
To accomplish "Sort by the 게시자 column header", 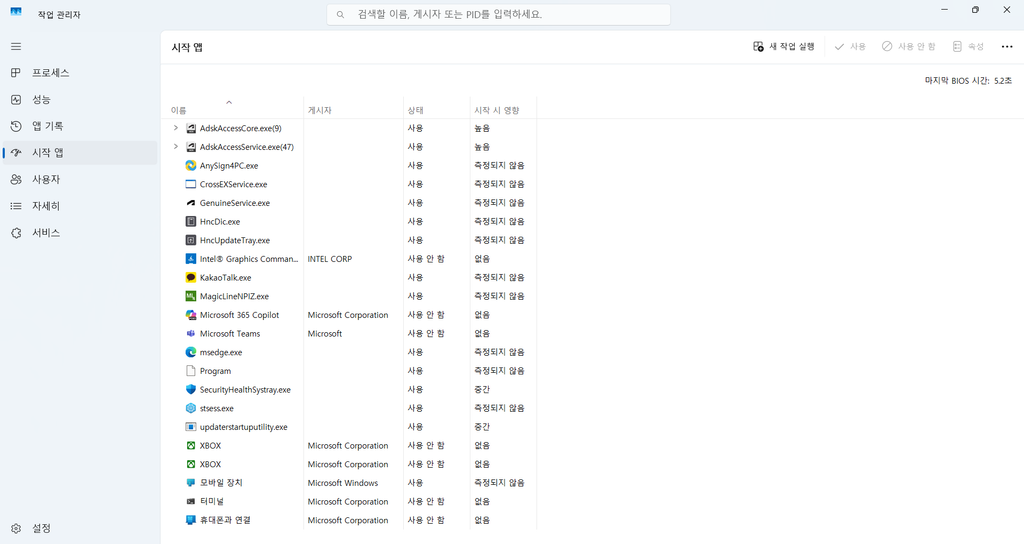I will [353, 110].
